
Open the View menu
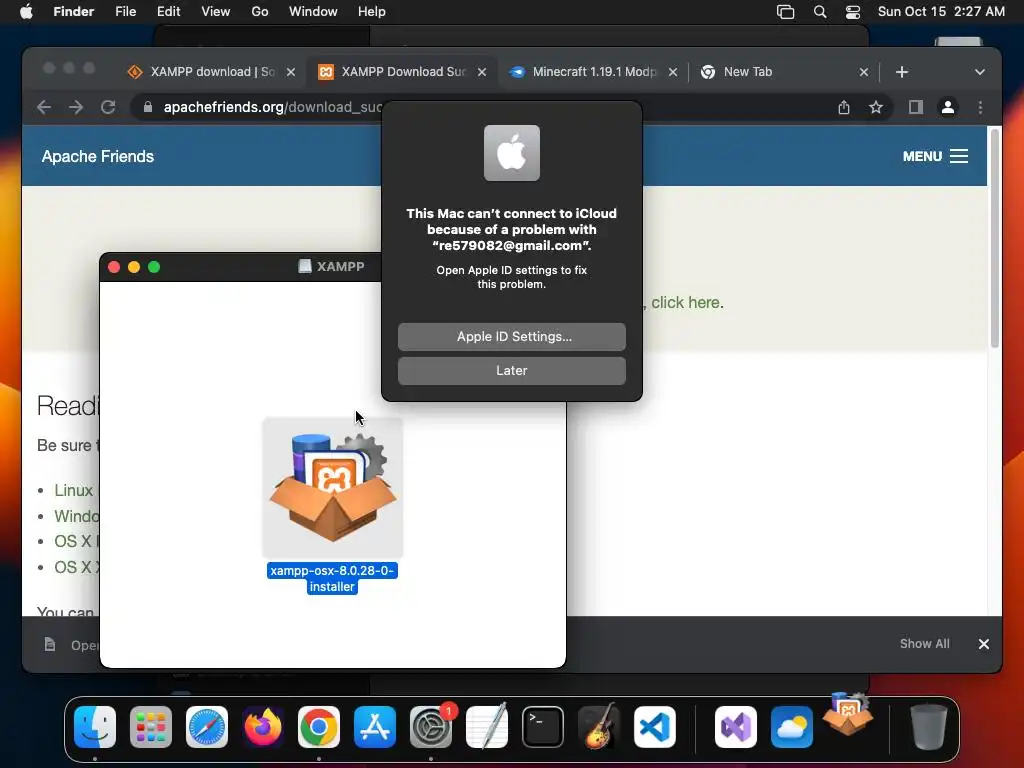[216, 11]
